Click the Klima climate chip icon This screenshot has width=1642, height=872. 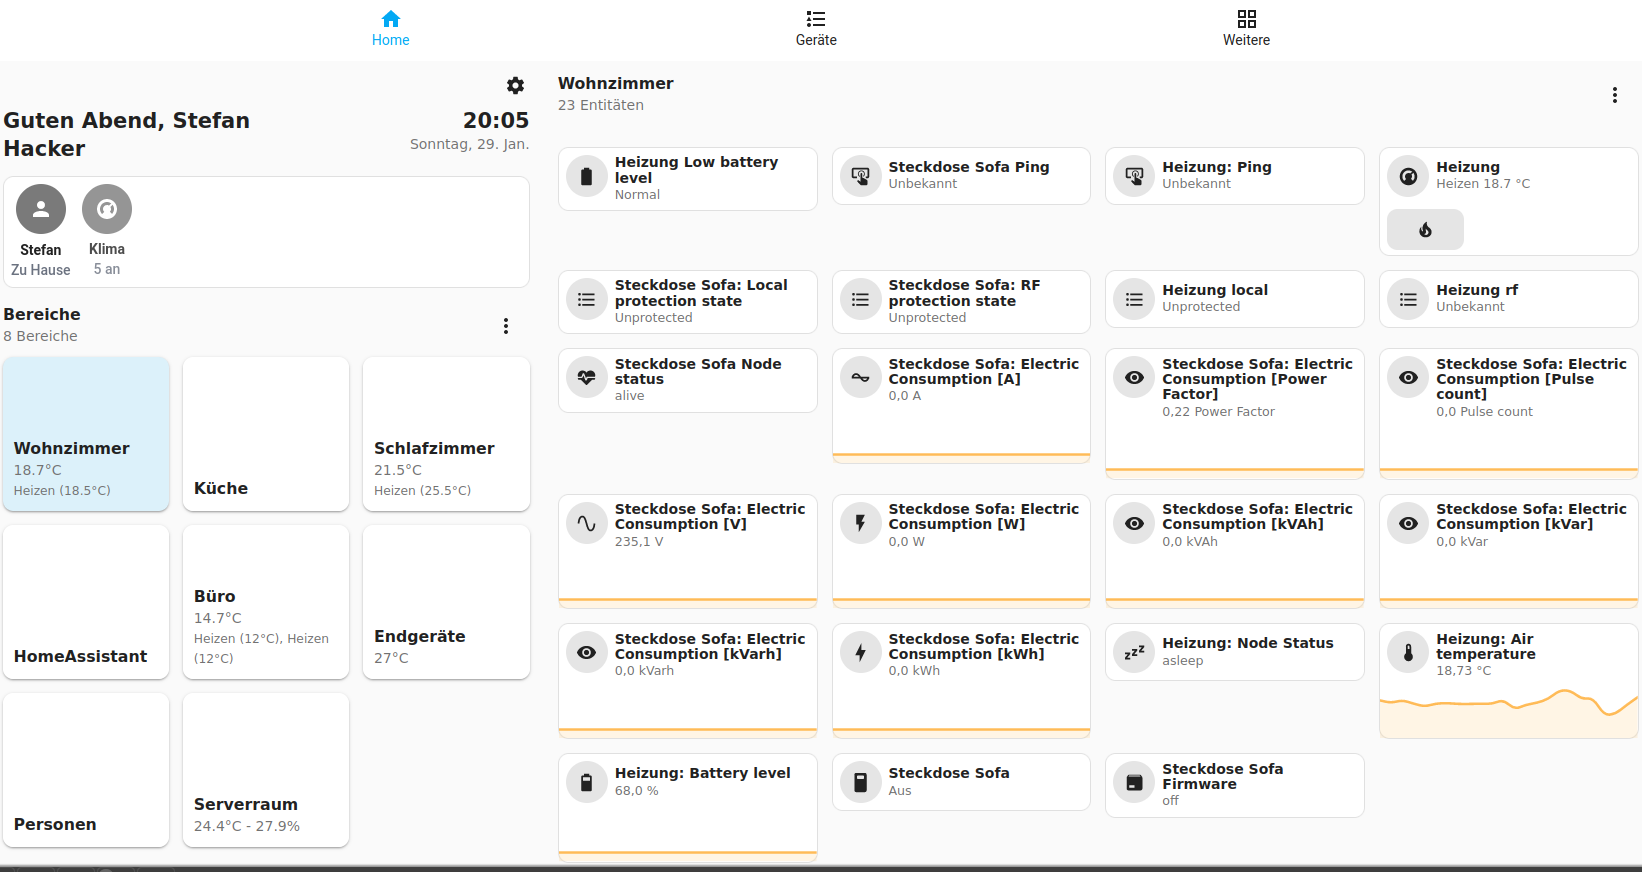click(107, 209)
